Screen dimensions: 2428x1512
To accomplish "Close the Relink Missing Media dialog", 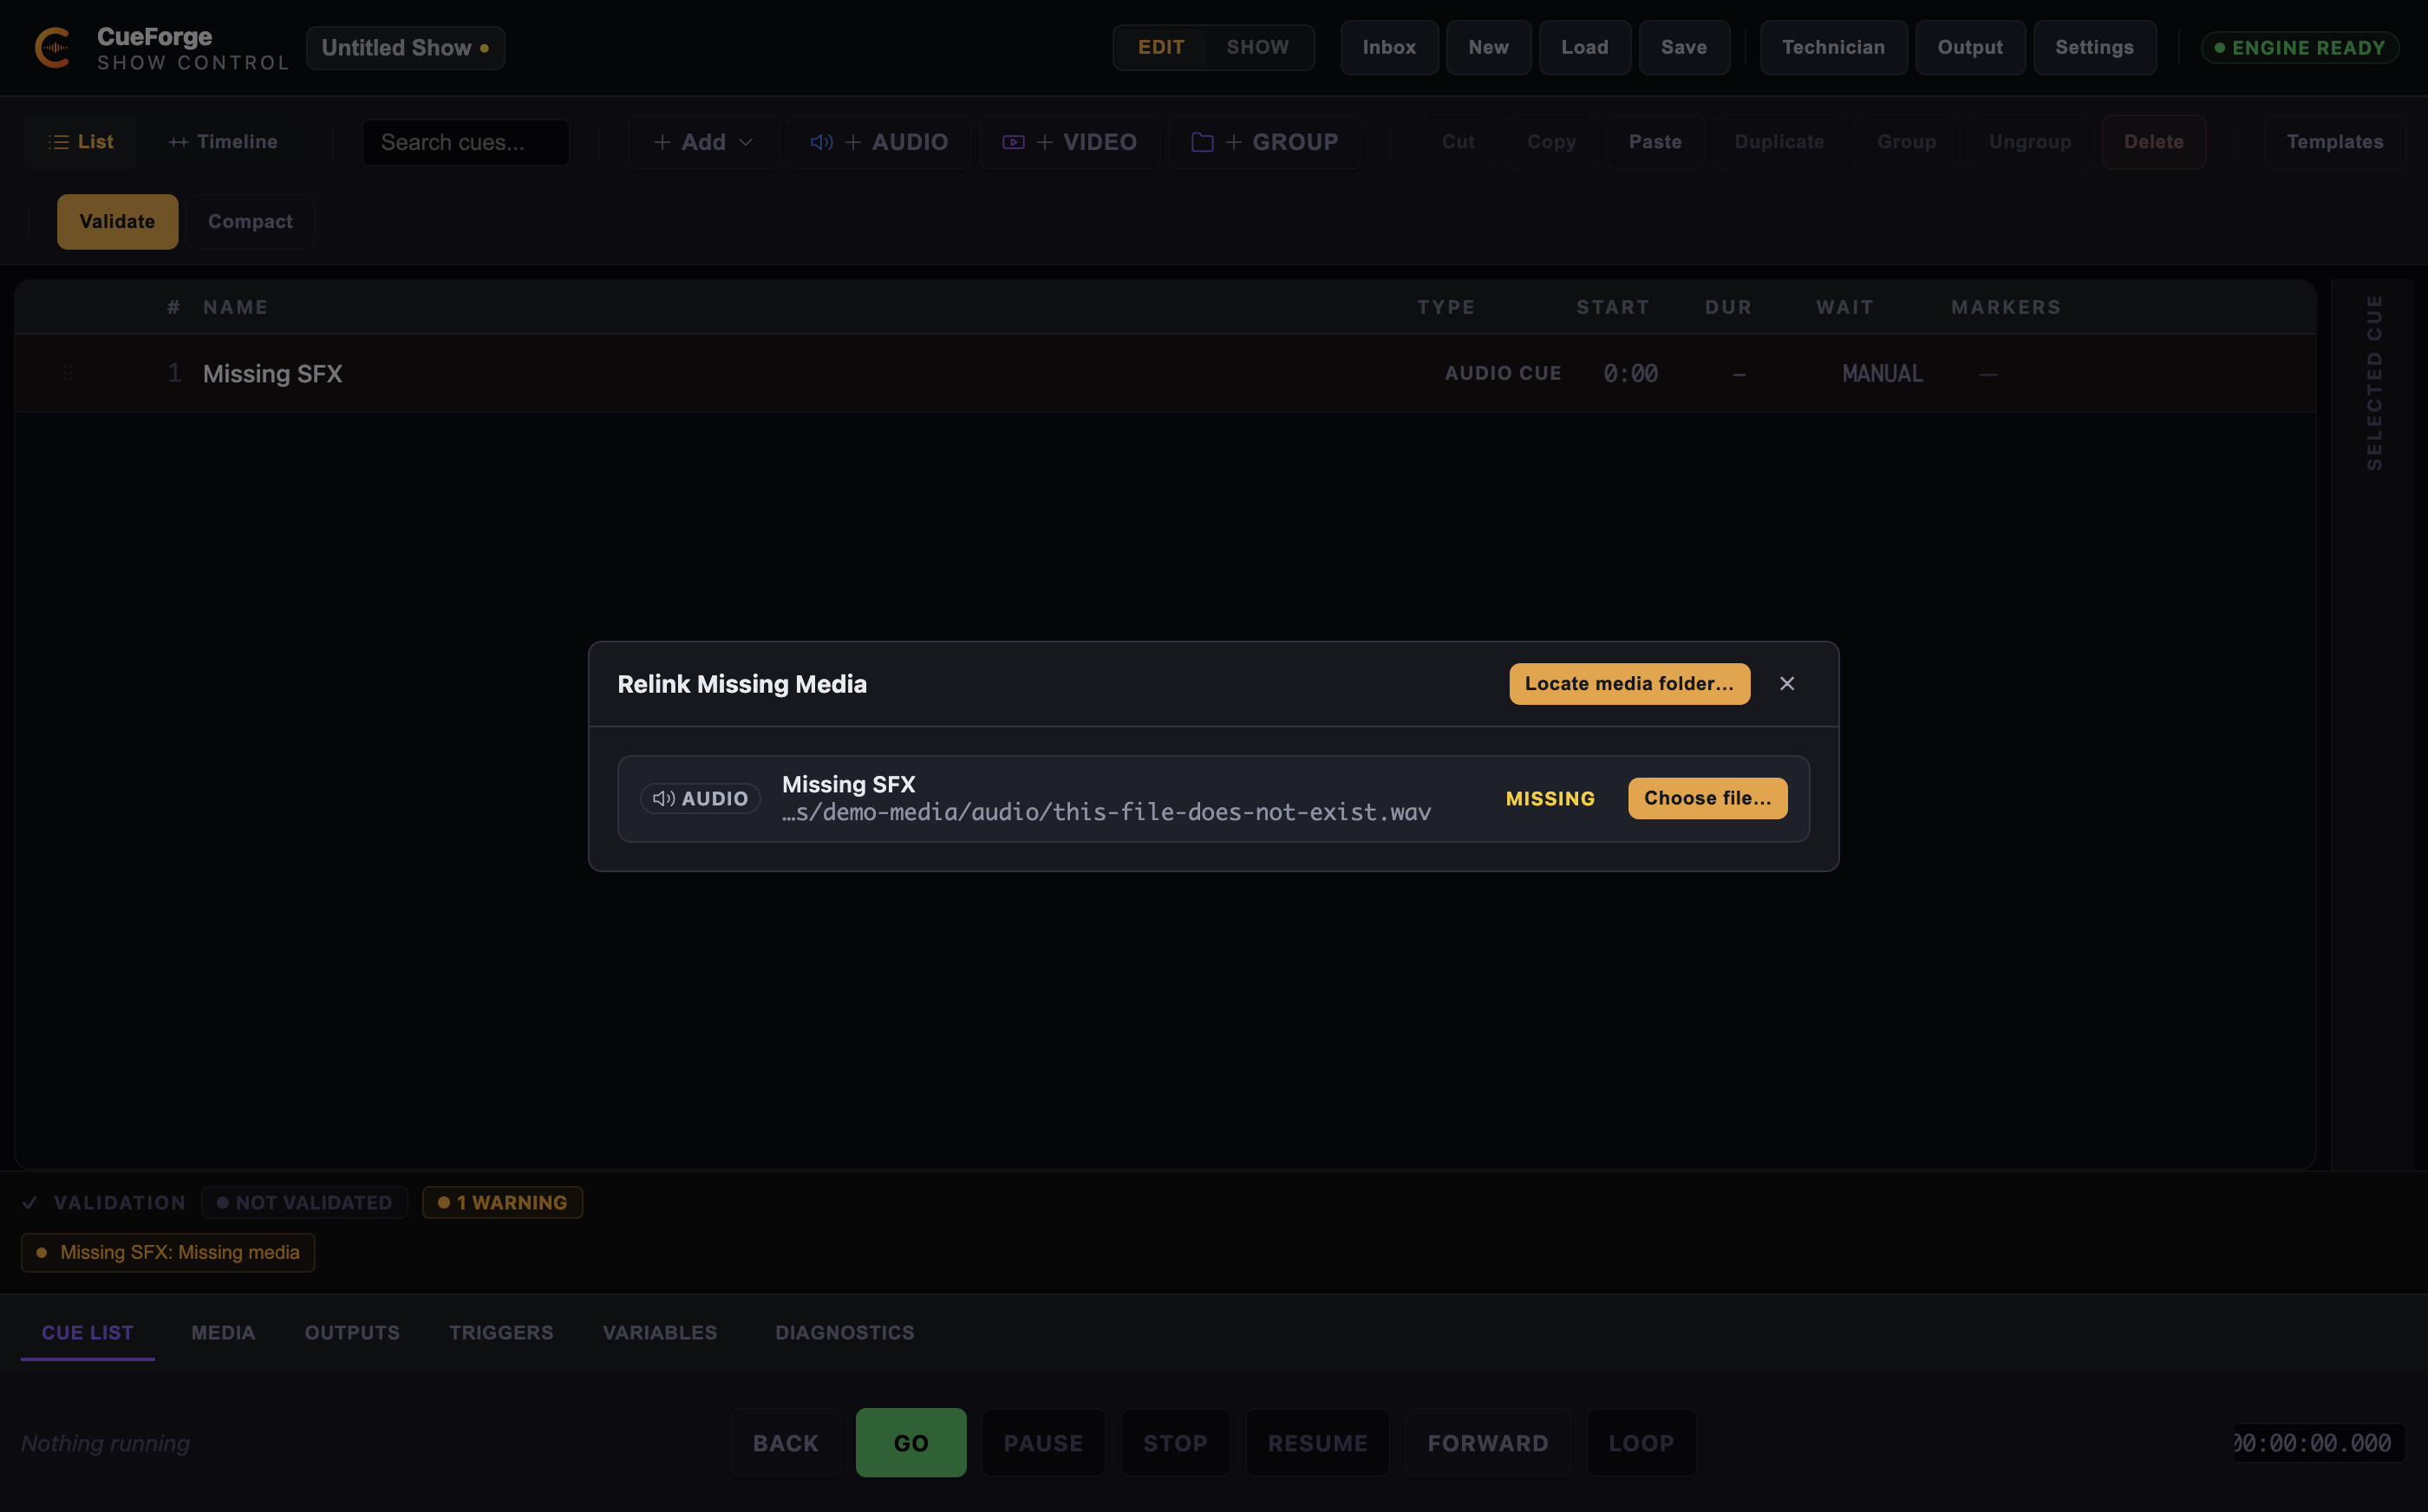I will click(x=1787, y=684).
